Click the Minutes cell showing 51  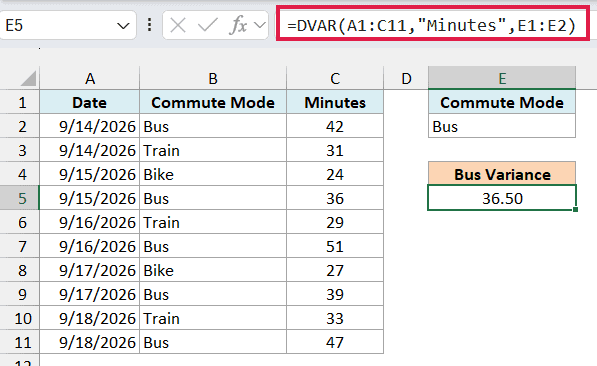pos(335,246)
